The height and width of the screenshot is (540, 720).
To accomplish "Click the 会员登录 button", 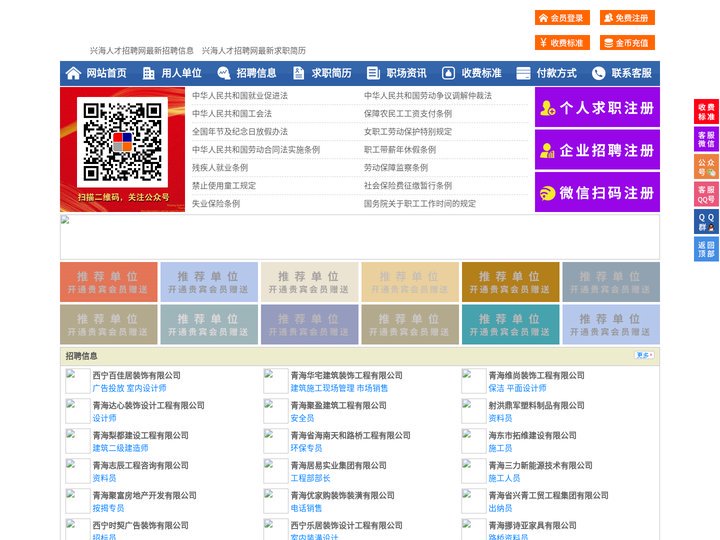I will 562,18.
